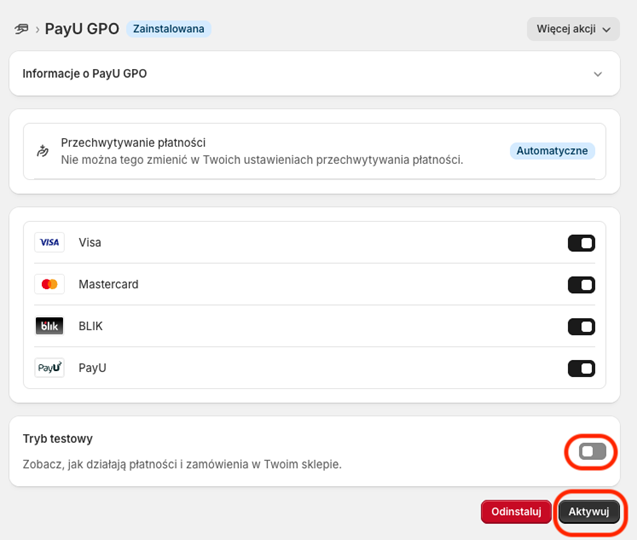Click the Mastercard logo icon

pyautogui.click(x=49, y=284)
